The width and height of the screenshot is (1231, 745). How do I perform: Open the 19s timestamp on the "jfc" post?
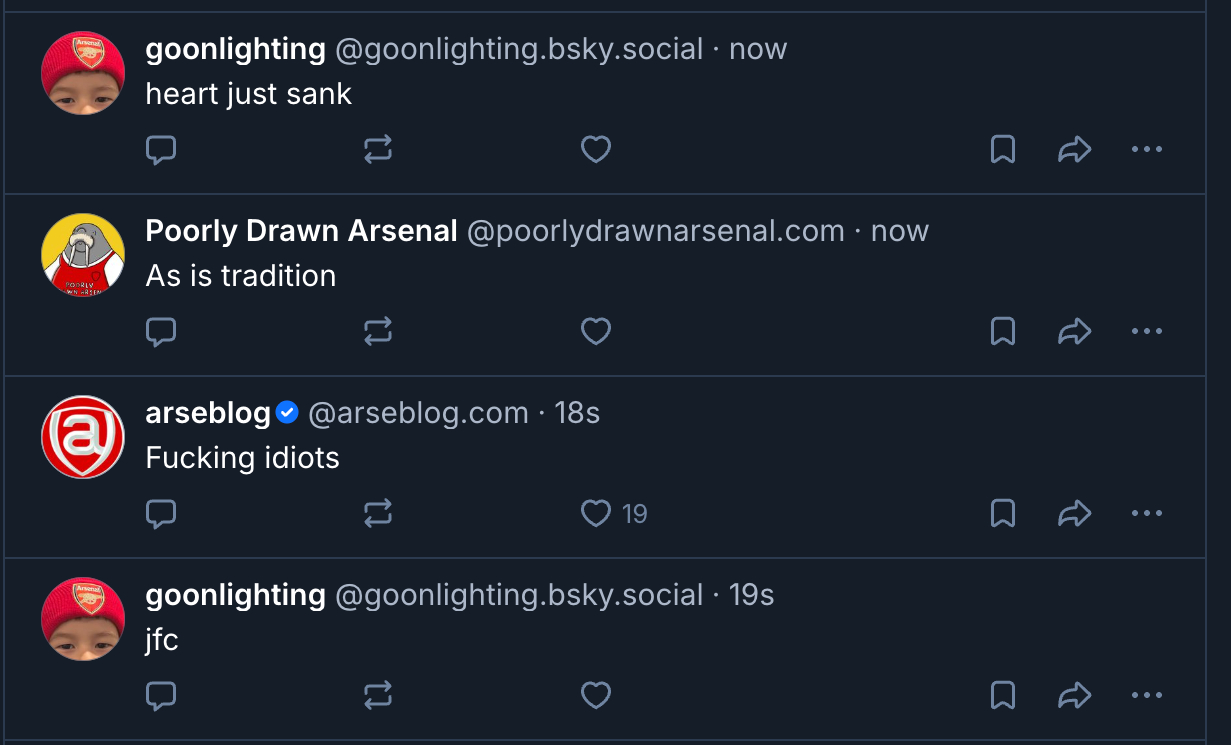(x=752, y=595)
